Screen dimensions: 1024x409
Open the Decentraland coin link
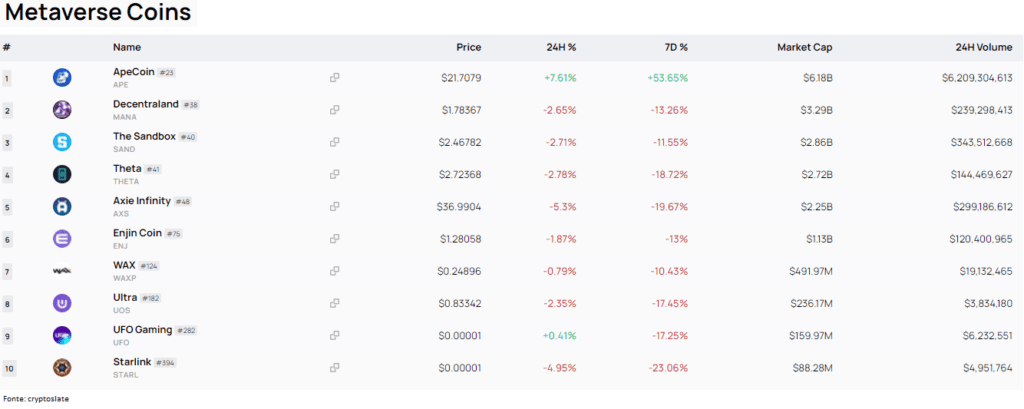(x=146, y=104)
